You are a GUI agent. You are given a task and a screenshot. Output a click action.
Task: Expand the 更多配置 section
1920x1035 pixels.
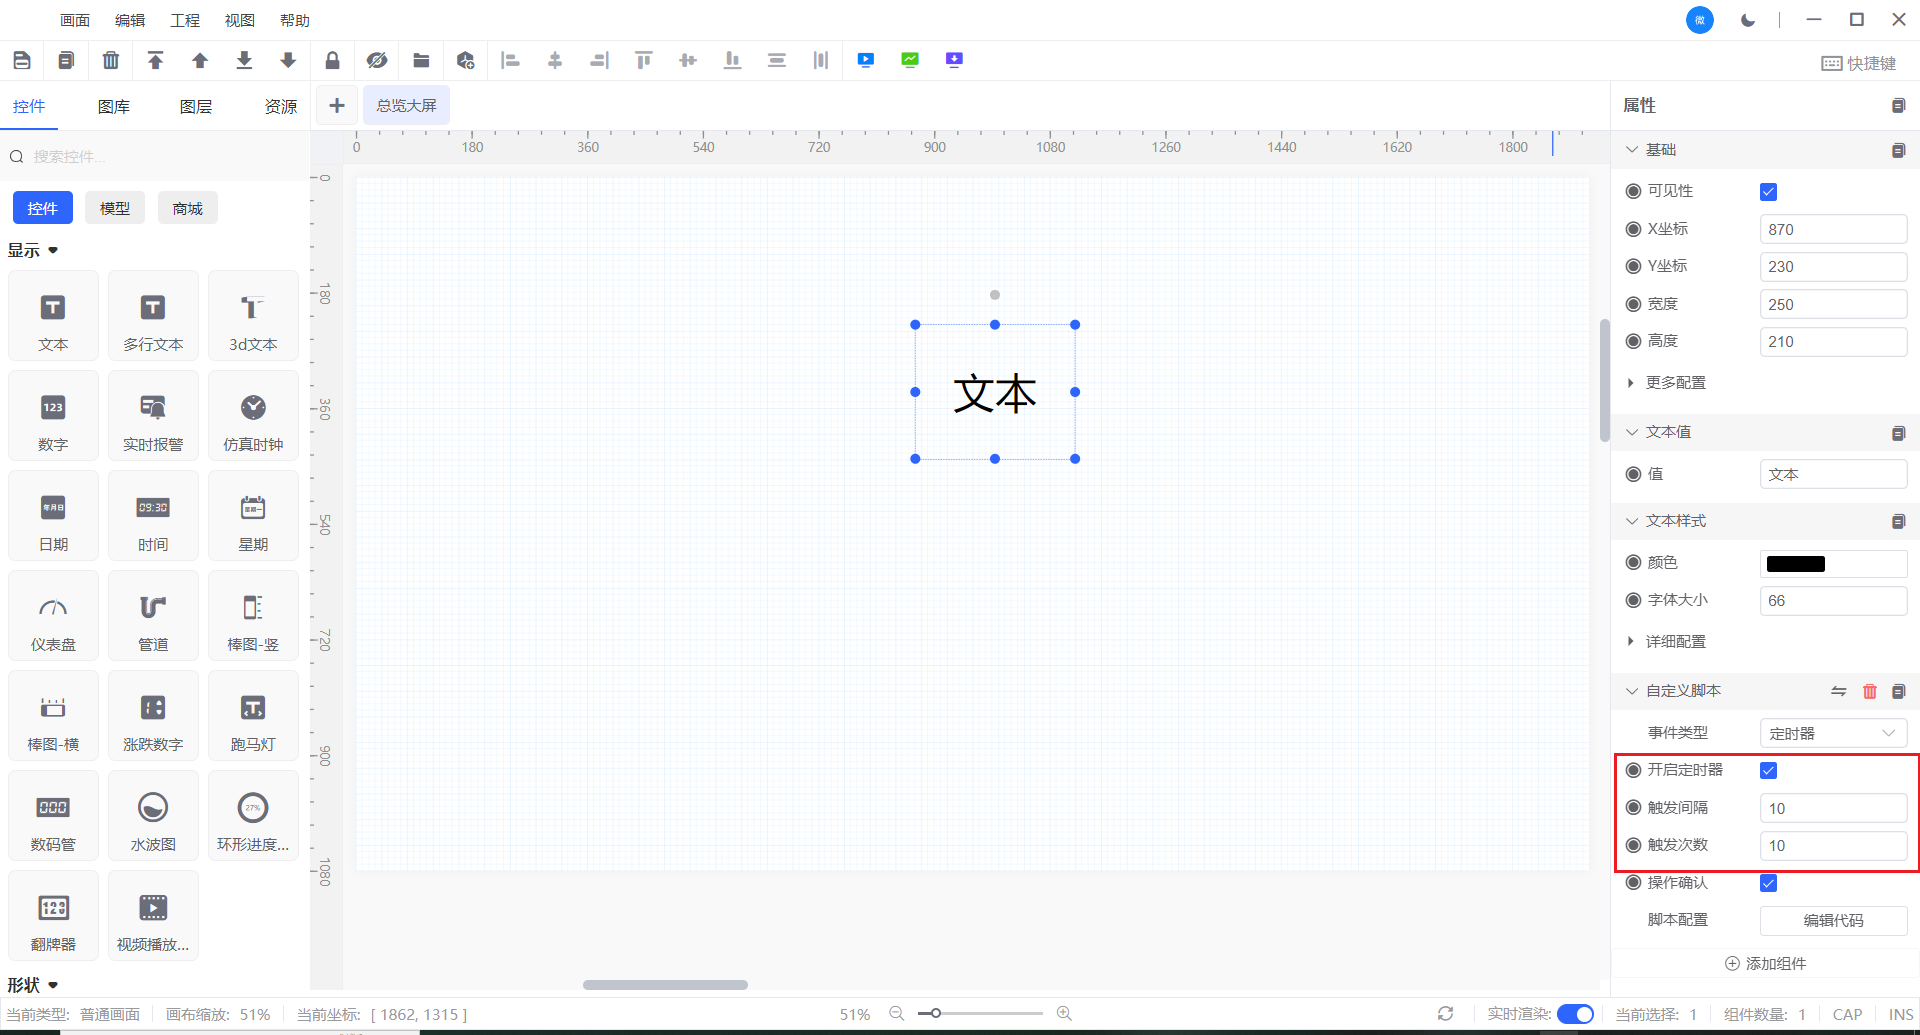pyautogui.click(x=1675, y=383)
